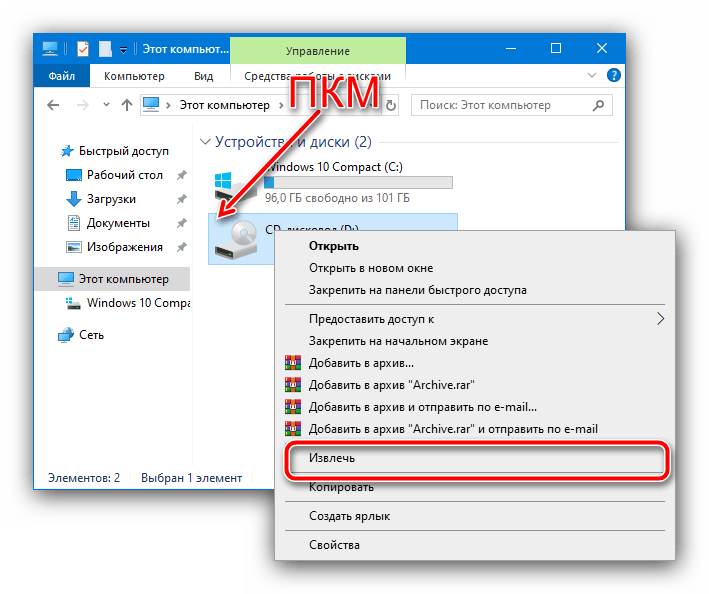Click status text Выбран 1 элемент
This screenshot has width=709, height=594.
pos(191,478)
